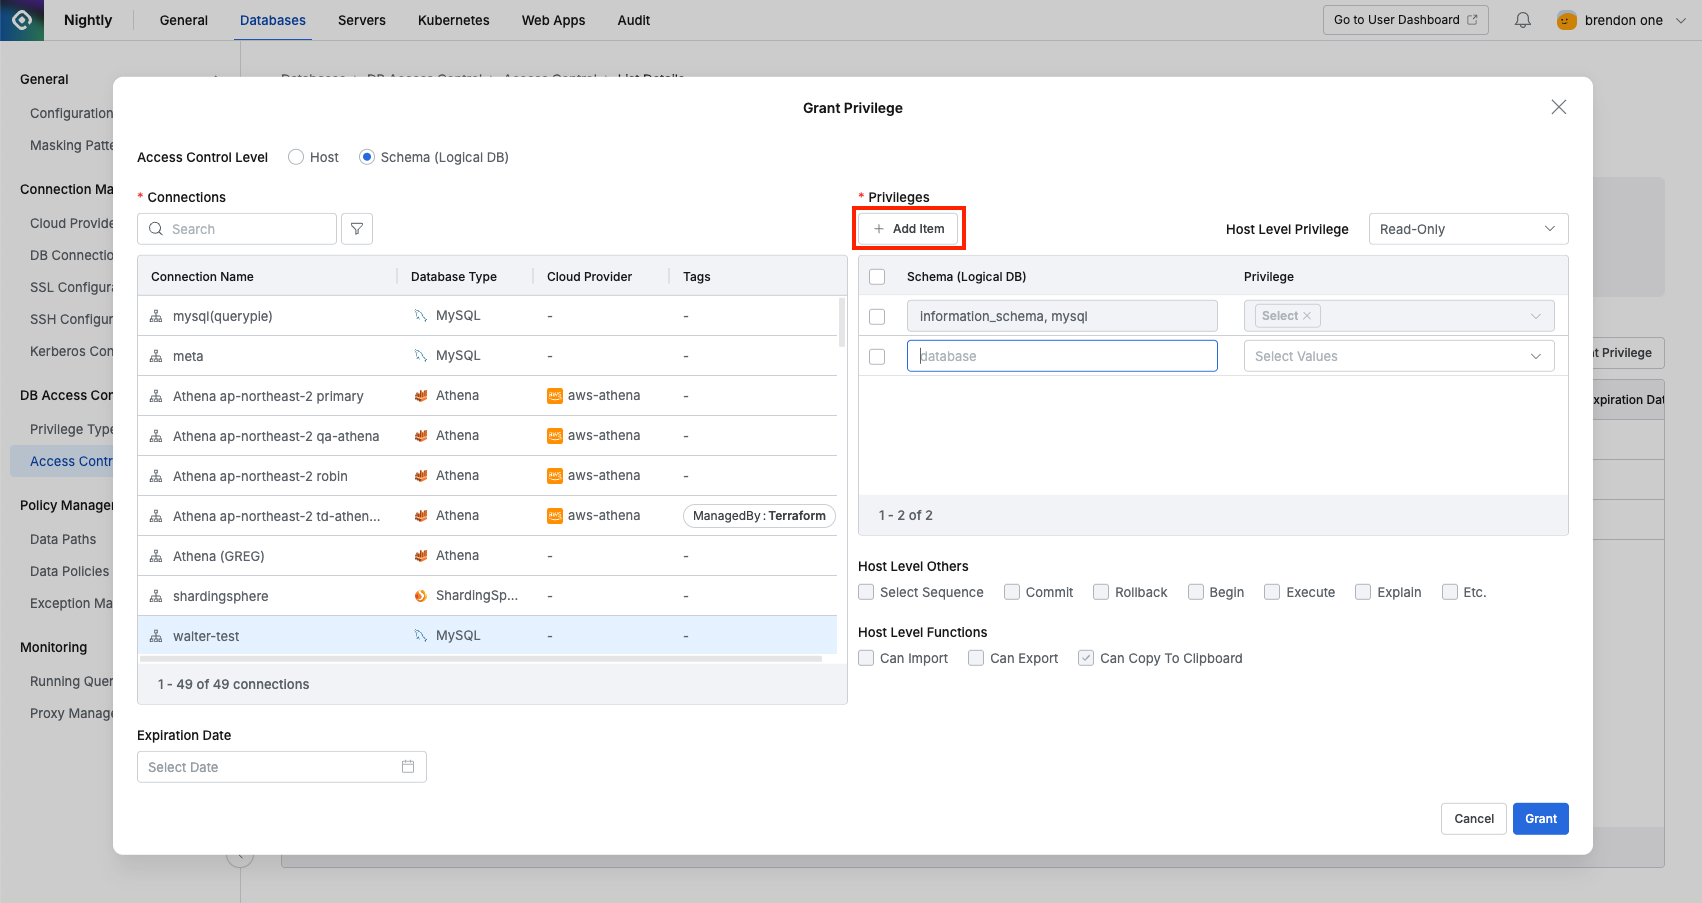Image resolution: width=1702 pixels, height=903 pixels.
Task: Click the connections Search input field
Action: (x=248, y=229)
